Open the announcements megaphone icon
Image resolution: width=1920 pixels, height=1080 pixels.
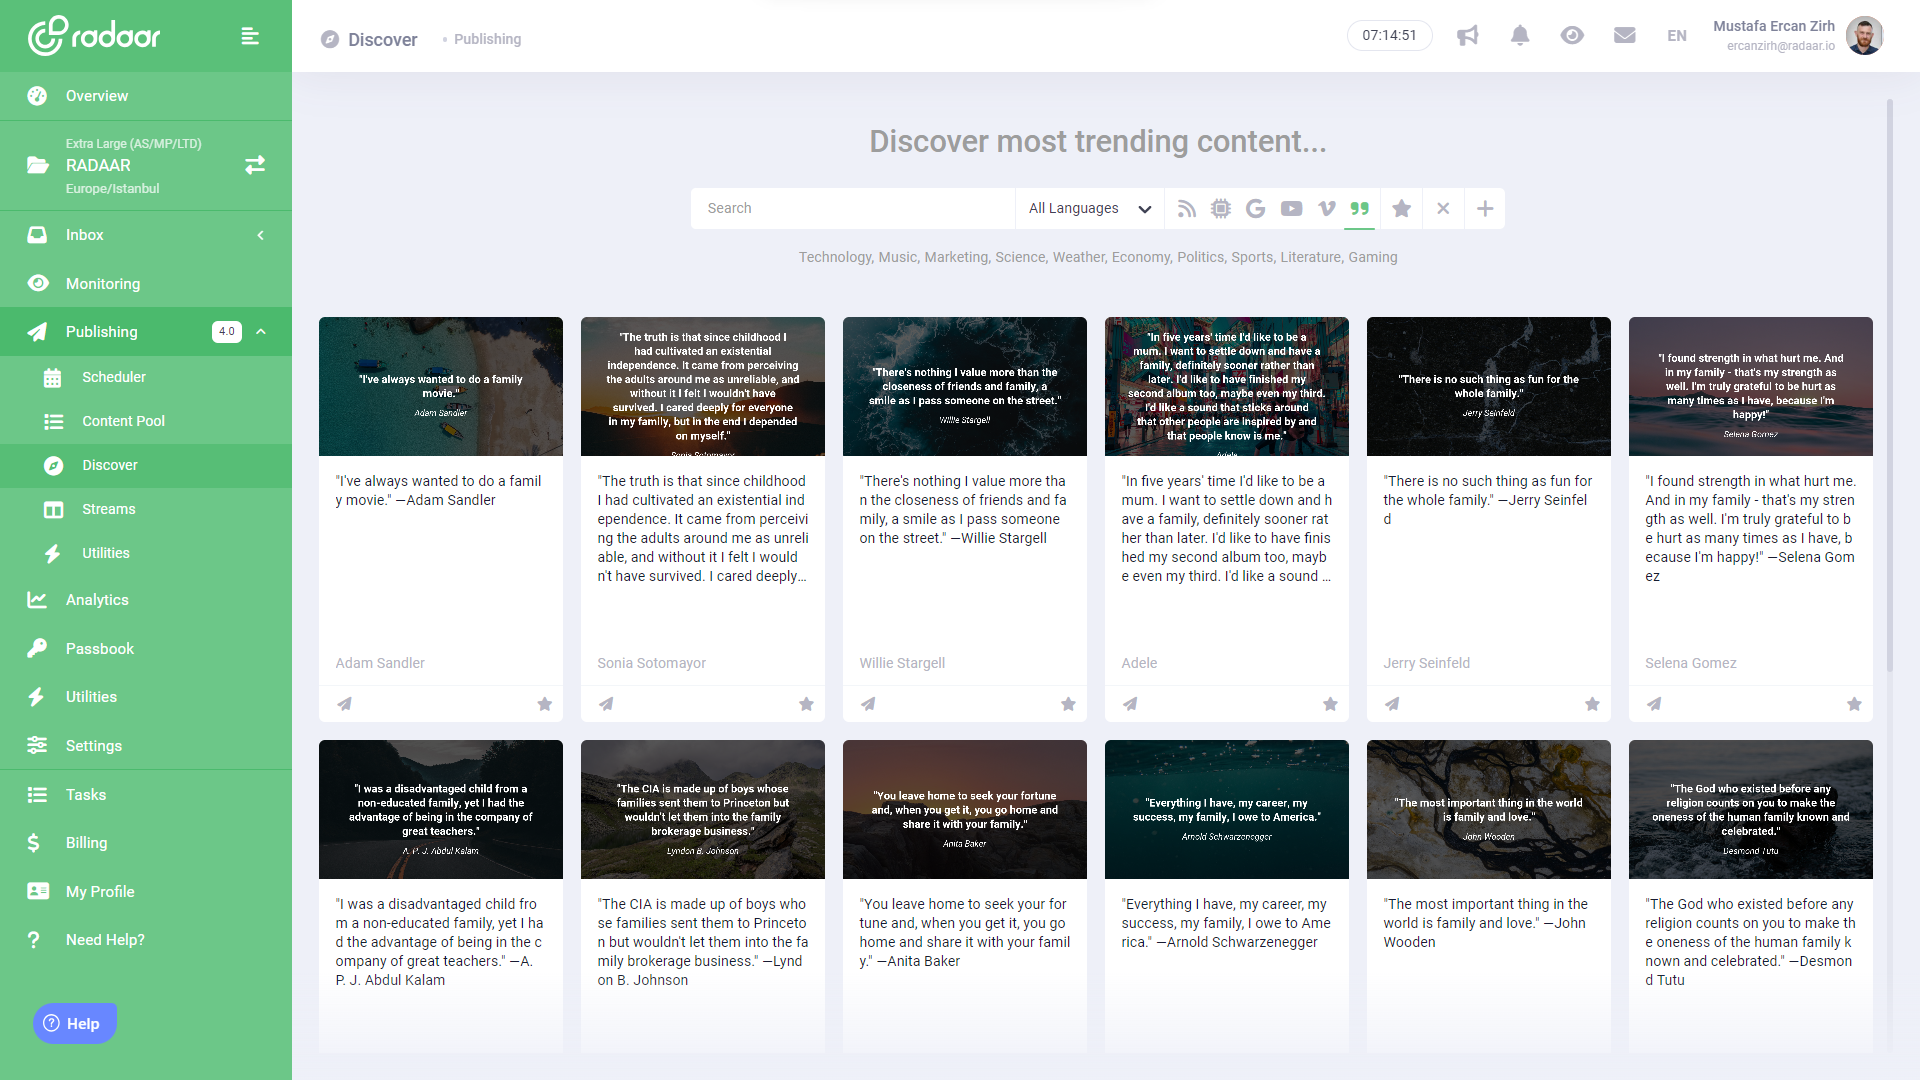1467,36
